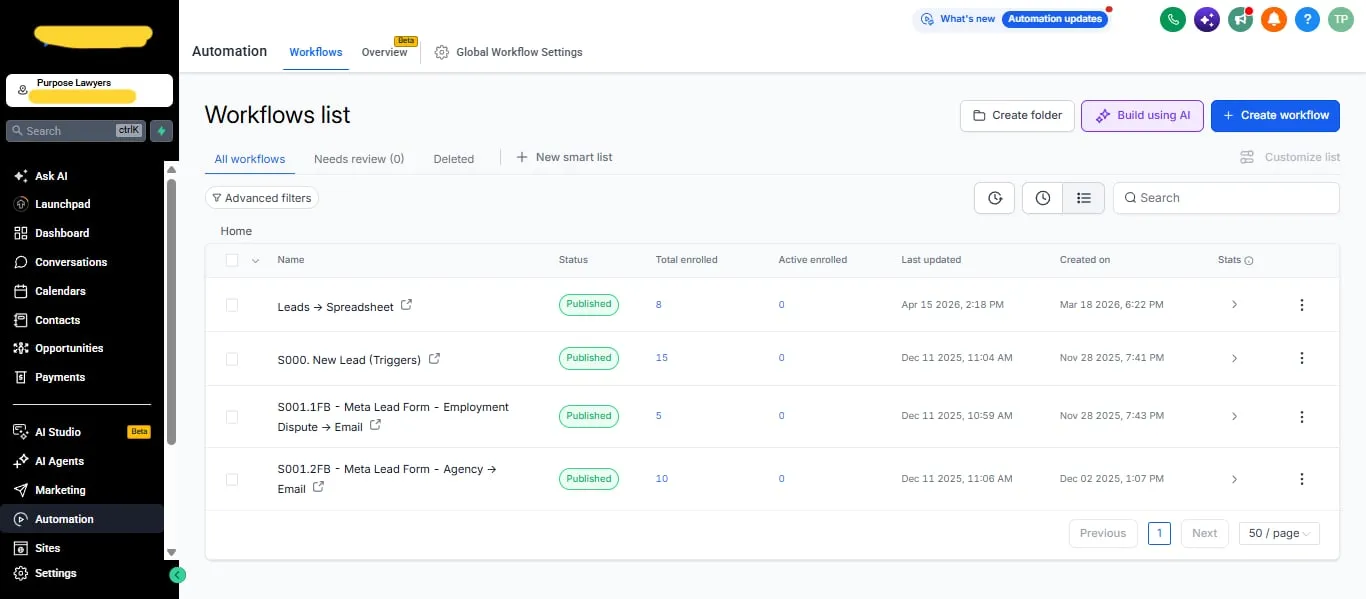Click the Create folder button

point(1017,116)
